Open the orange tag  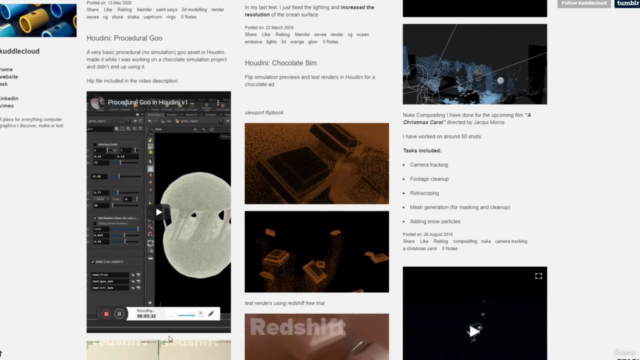[297, 42]
